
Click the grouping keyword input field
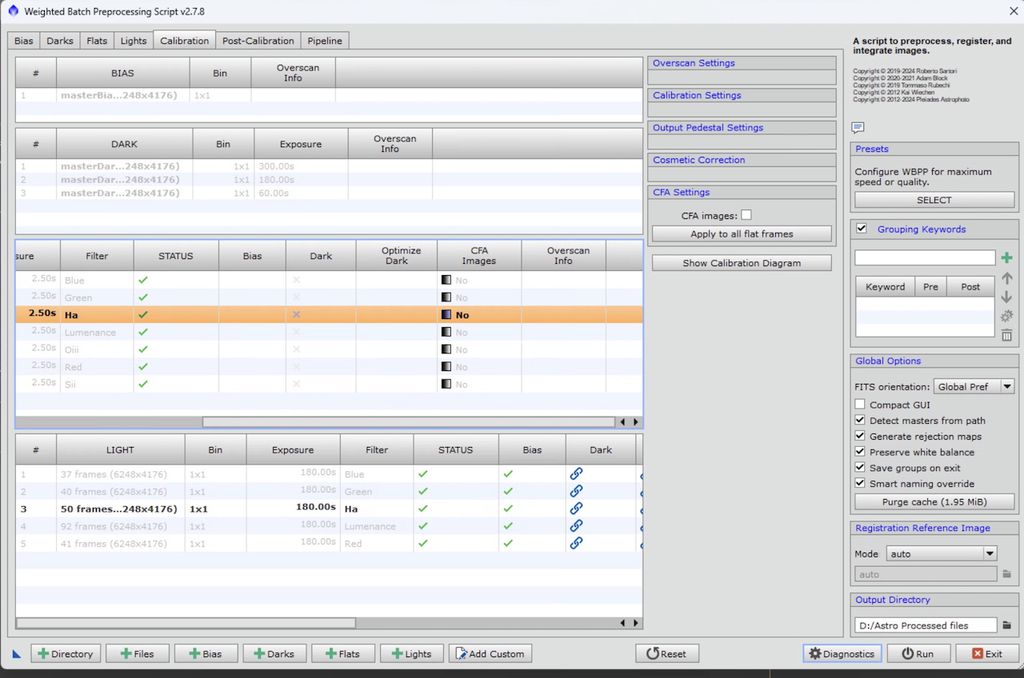pyautogui.click(x=925, y=258)
